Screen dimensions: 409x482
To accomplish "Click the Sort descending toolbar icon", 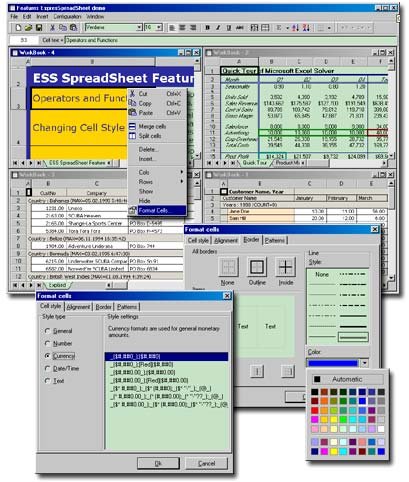I will coord(306,28).
